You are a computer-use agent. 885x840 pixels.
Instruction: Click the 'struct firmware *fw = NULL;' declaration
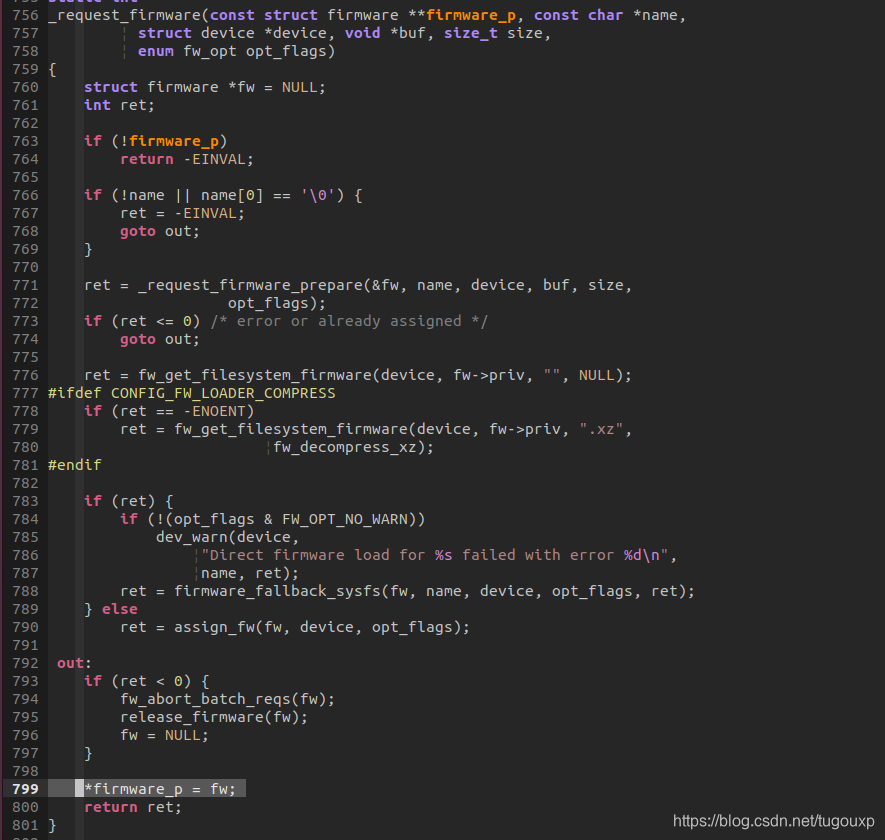[205, 88]
